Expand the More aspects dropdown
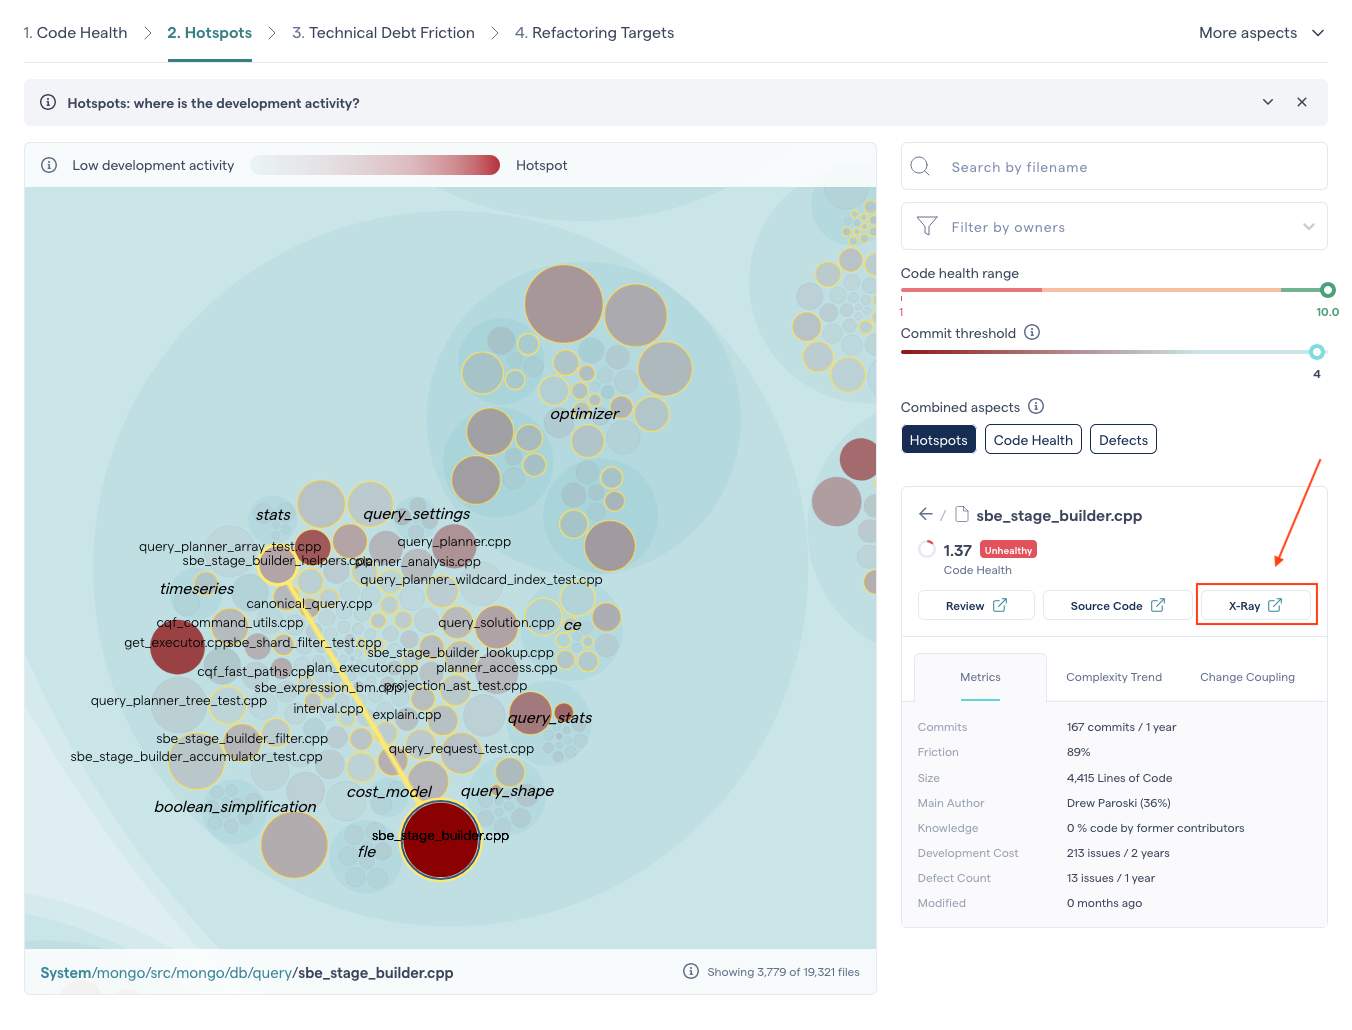Screen dimensions: 1352x1030 point(1261,33)
